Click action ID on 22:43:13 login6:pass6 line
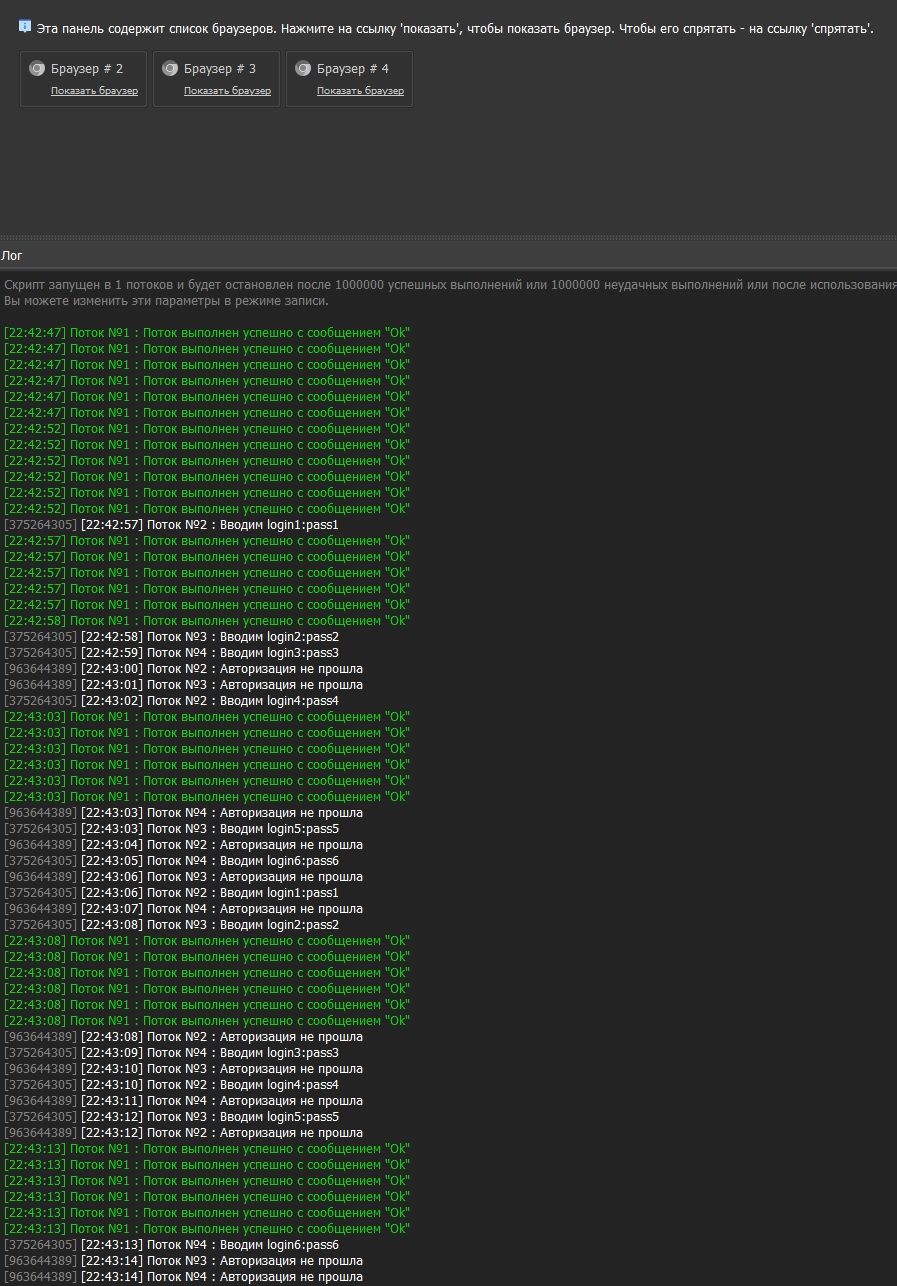Viewport: 897px width, 1286px height. (40, 1245)
